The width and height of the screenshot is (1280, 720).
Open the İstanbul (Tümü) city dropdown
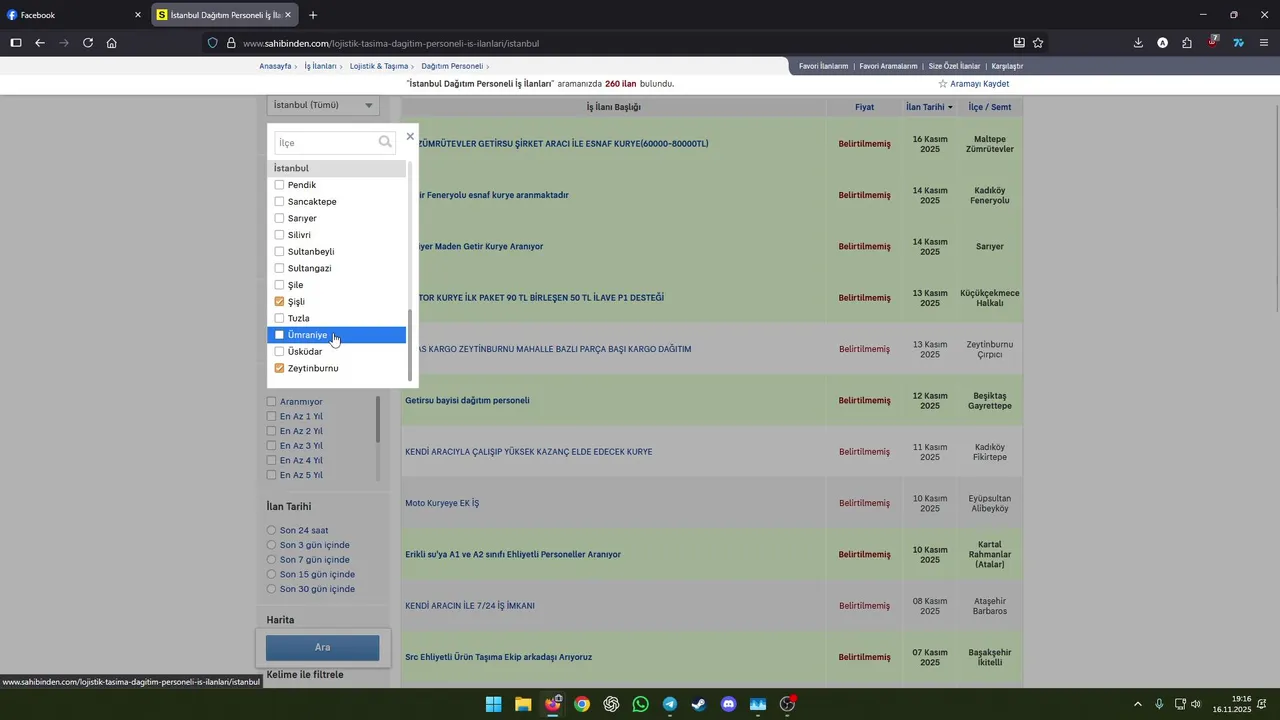click(323, 105)
